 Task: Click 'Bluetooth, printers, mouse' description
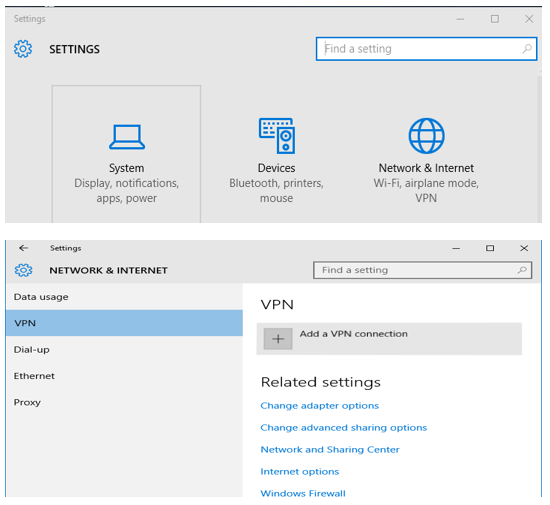click(276, 191)
